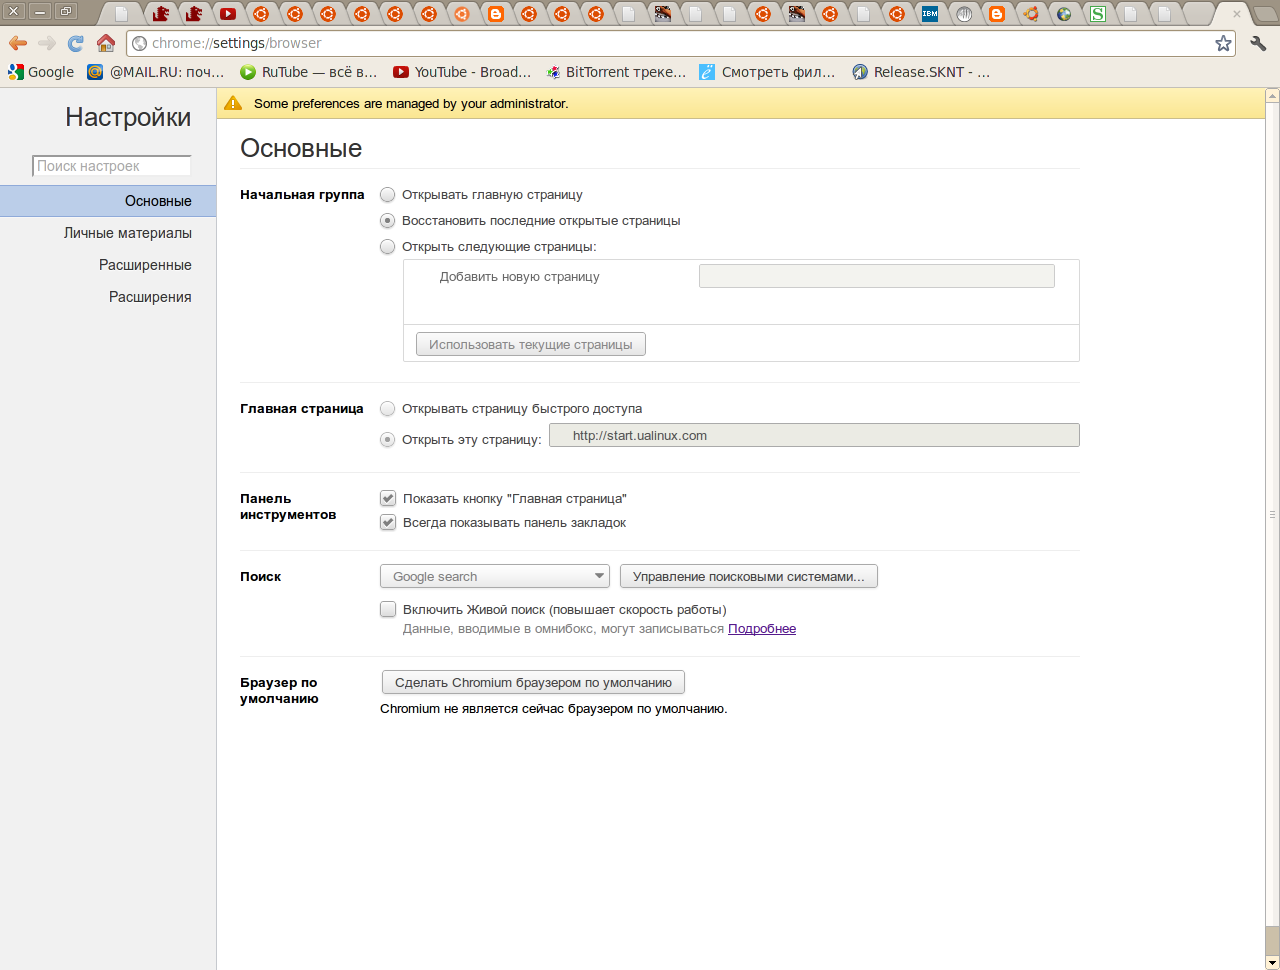Follow the 'Подробнее' link
The height and width of the screenshot is (970, 1280).
point(762,629)
